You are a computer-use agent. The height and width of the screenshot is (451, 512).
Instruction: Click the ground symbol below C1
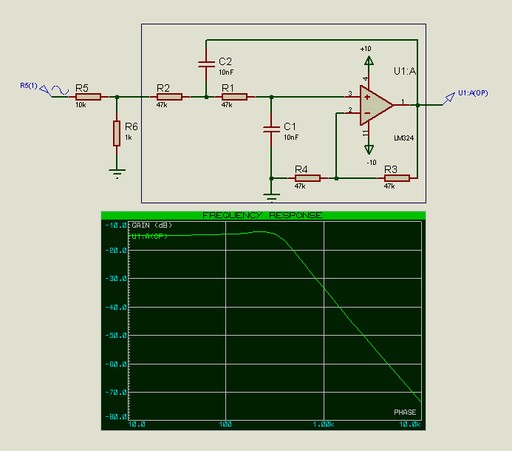pyautogui.click(x=271, y=197)
